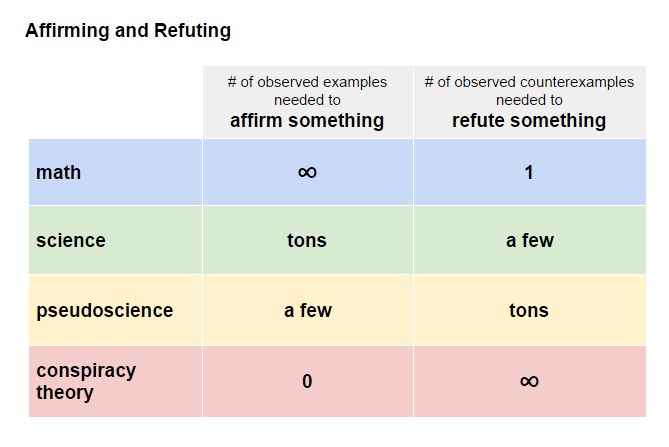Click the 'Affirming and Refuting' title
This screenshot has width=669, height=447.
click(x=128, y=31)
